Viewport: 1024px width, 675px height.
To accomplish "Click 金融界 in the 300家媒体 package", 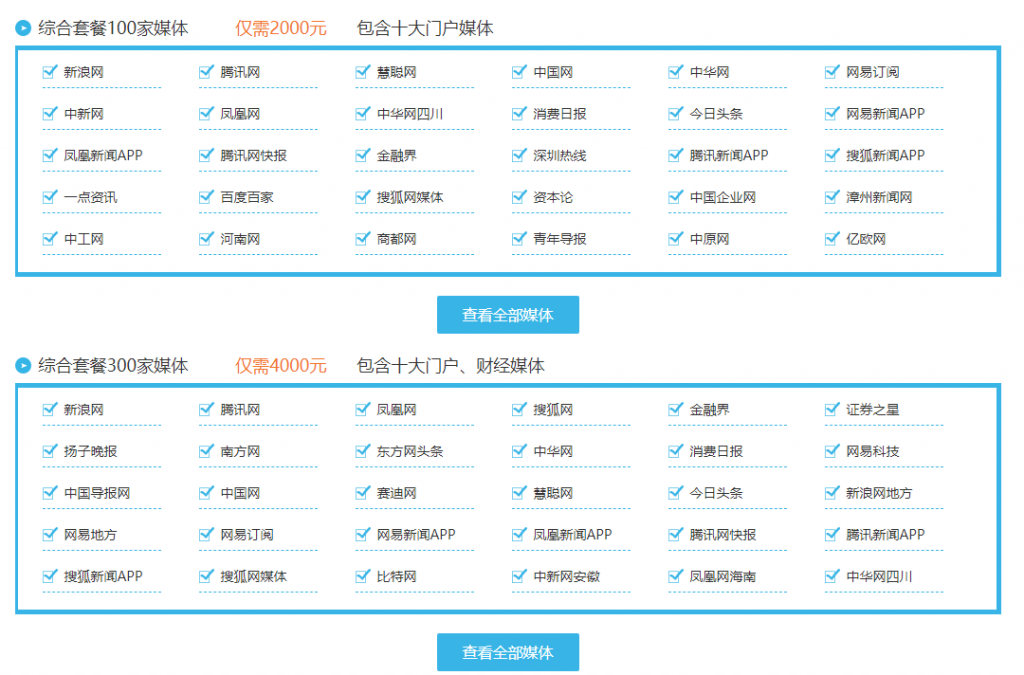I will [x=709, y=410].
